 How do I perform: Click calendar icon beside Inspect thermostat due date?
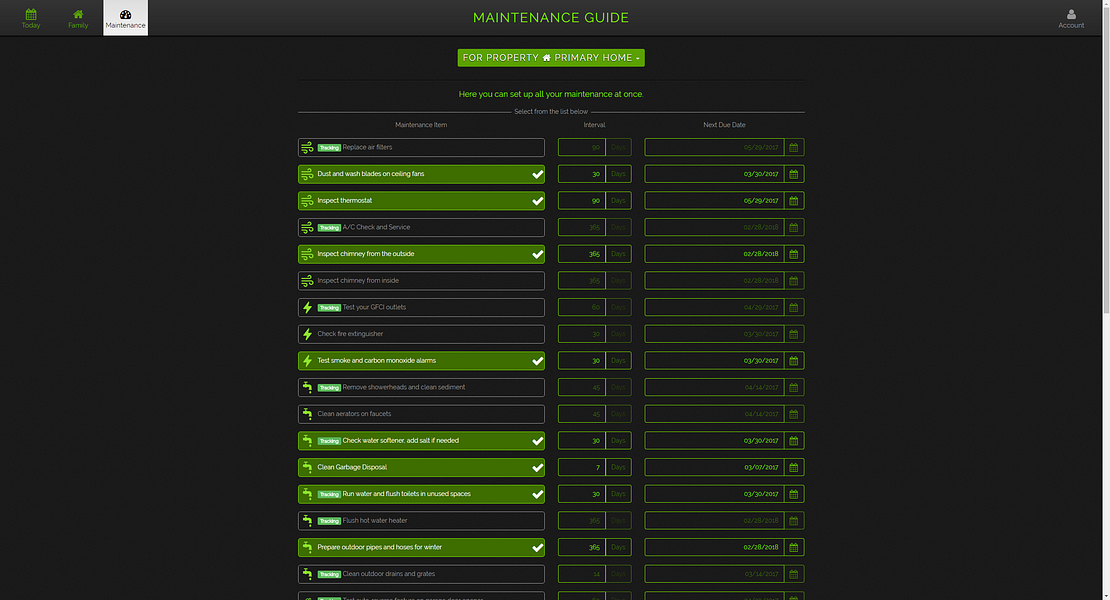pos(794,200)
